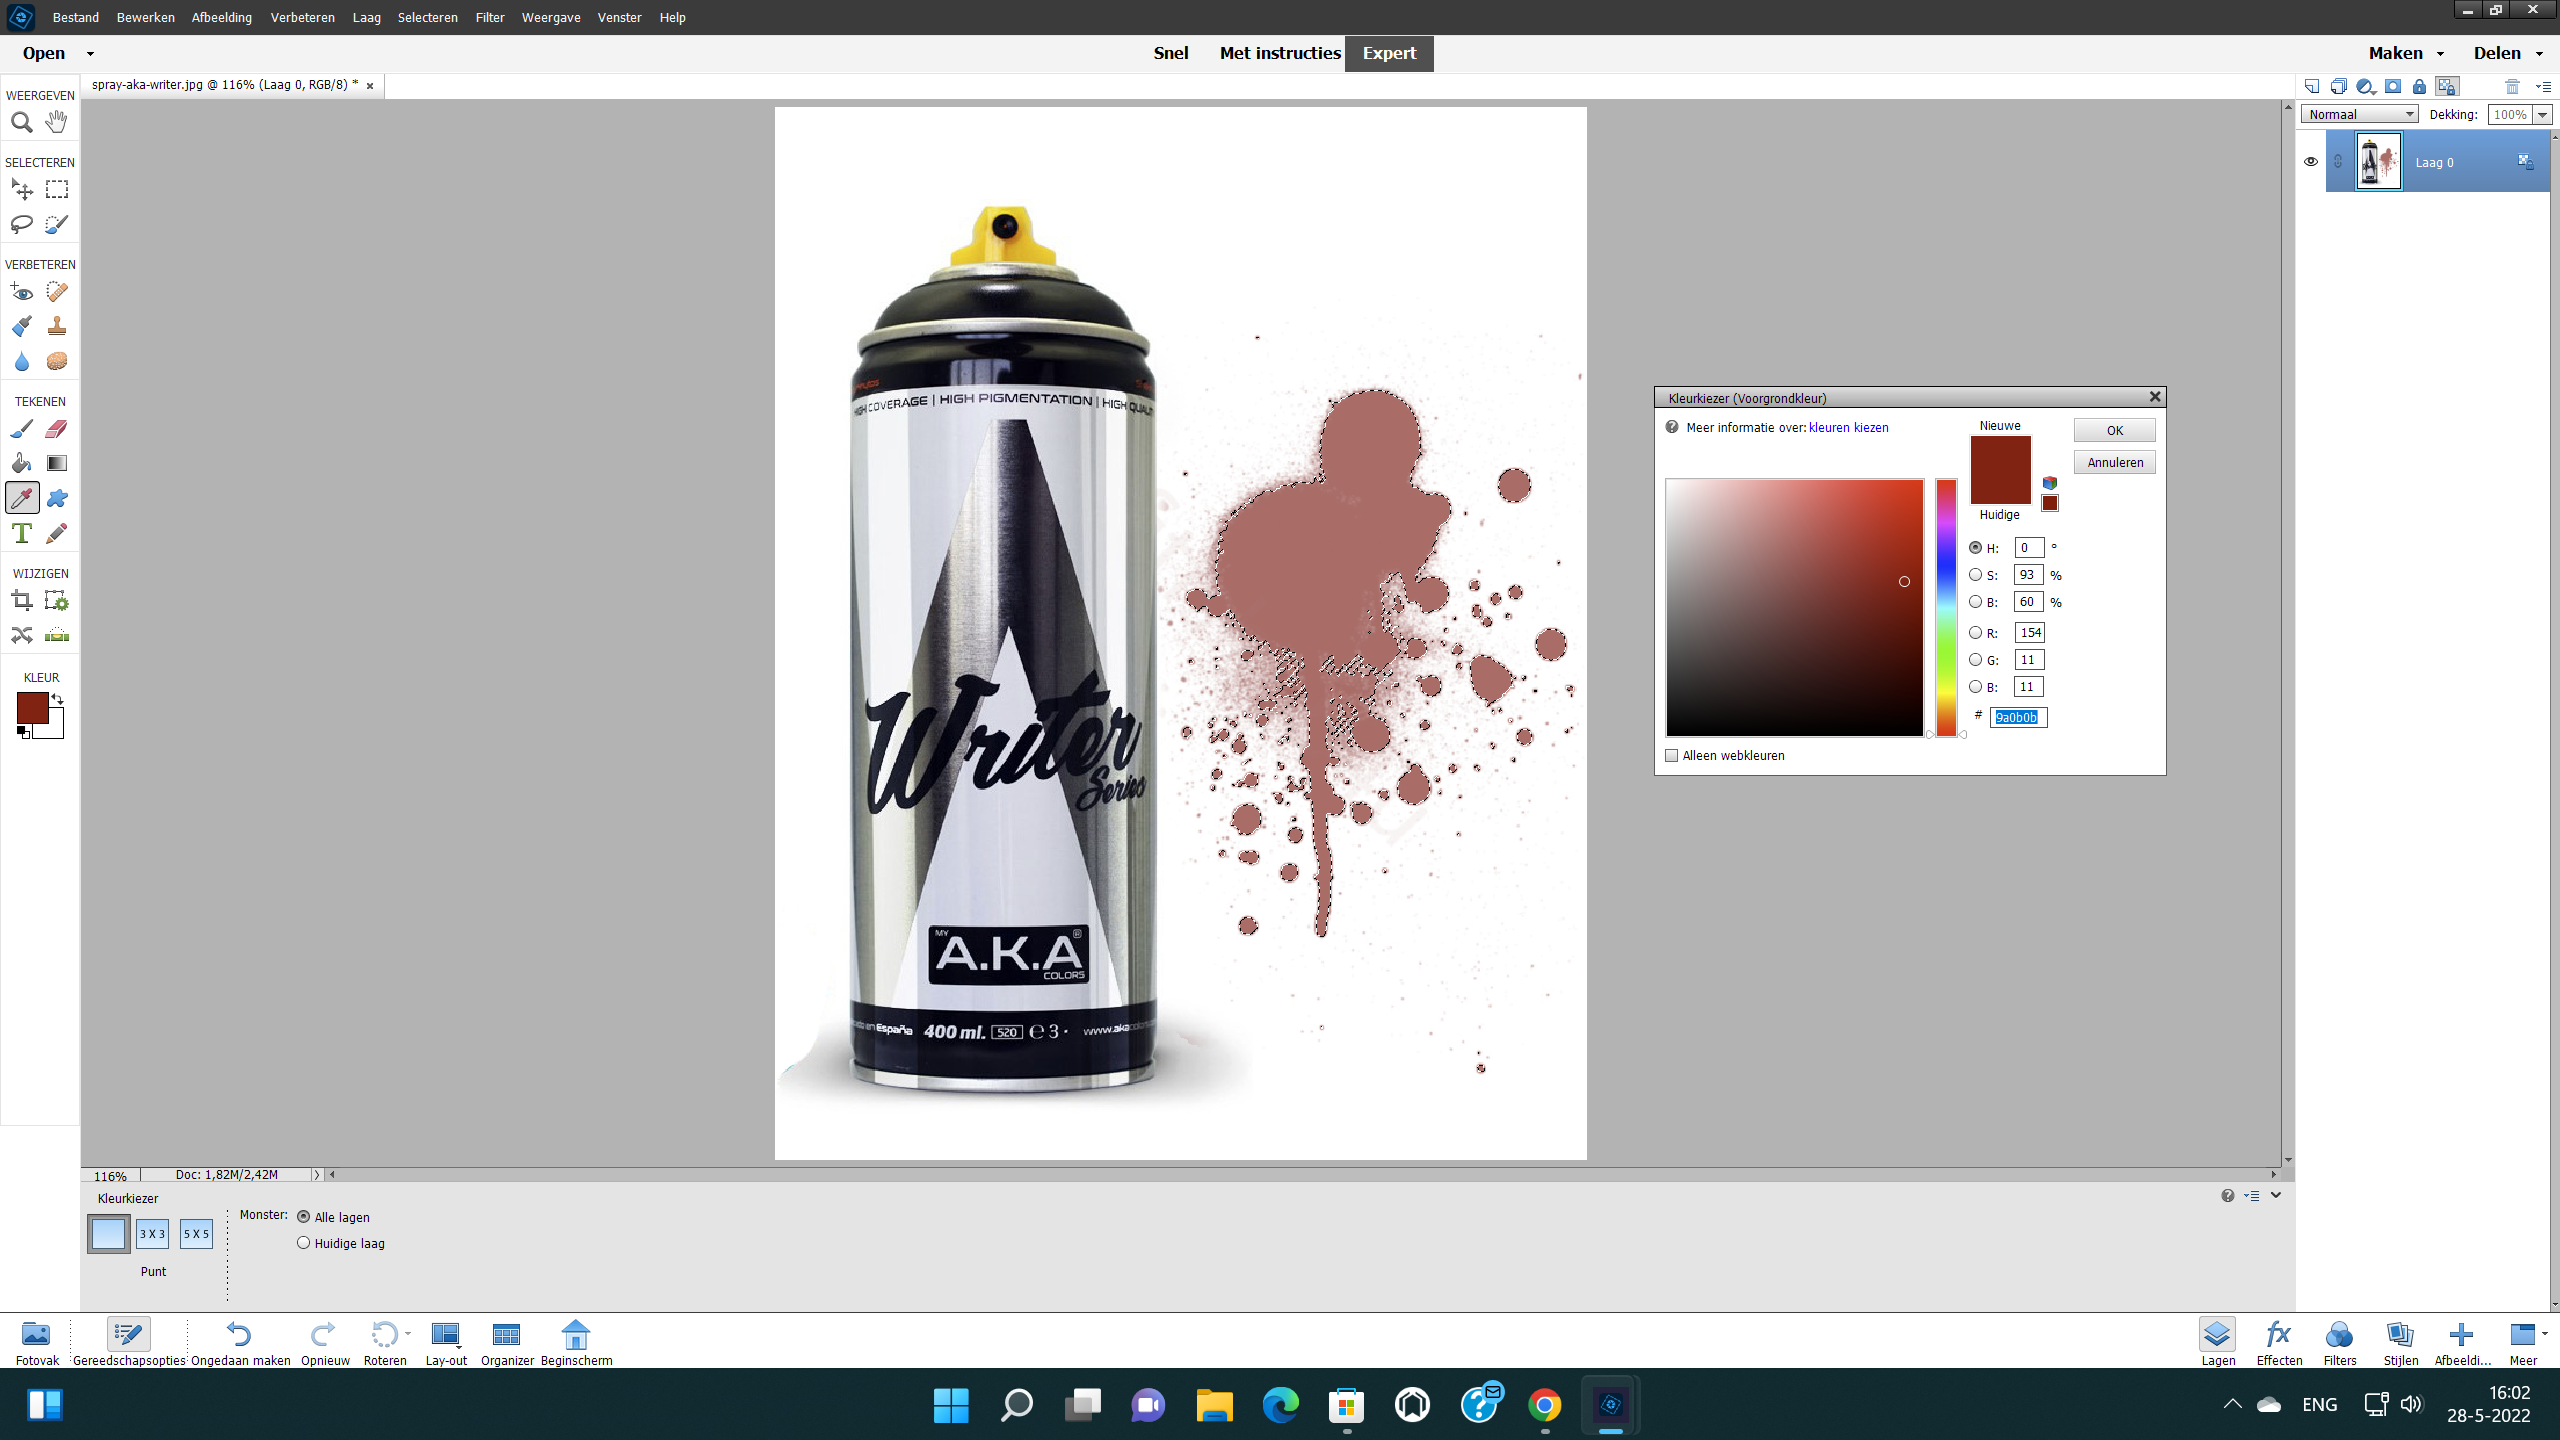Select the Huidige laag radio button
The width and height of the screenshot is (2560, 1440).
click(303, 1242)
